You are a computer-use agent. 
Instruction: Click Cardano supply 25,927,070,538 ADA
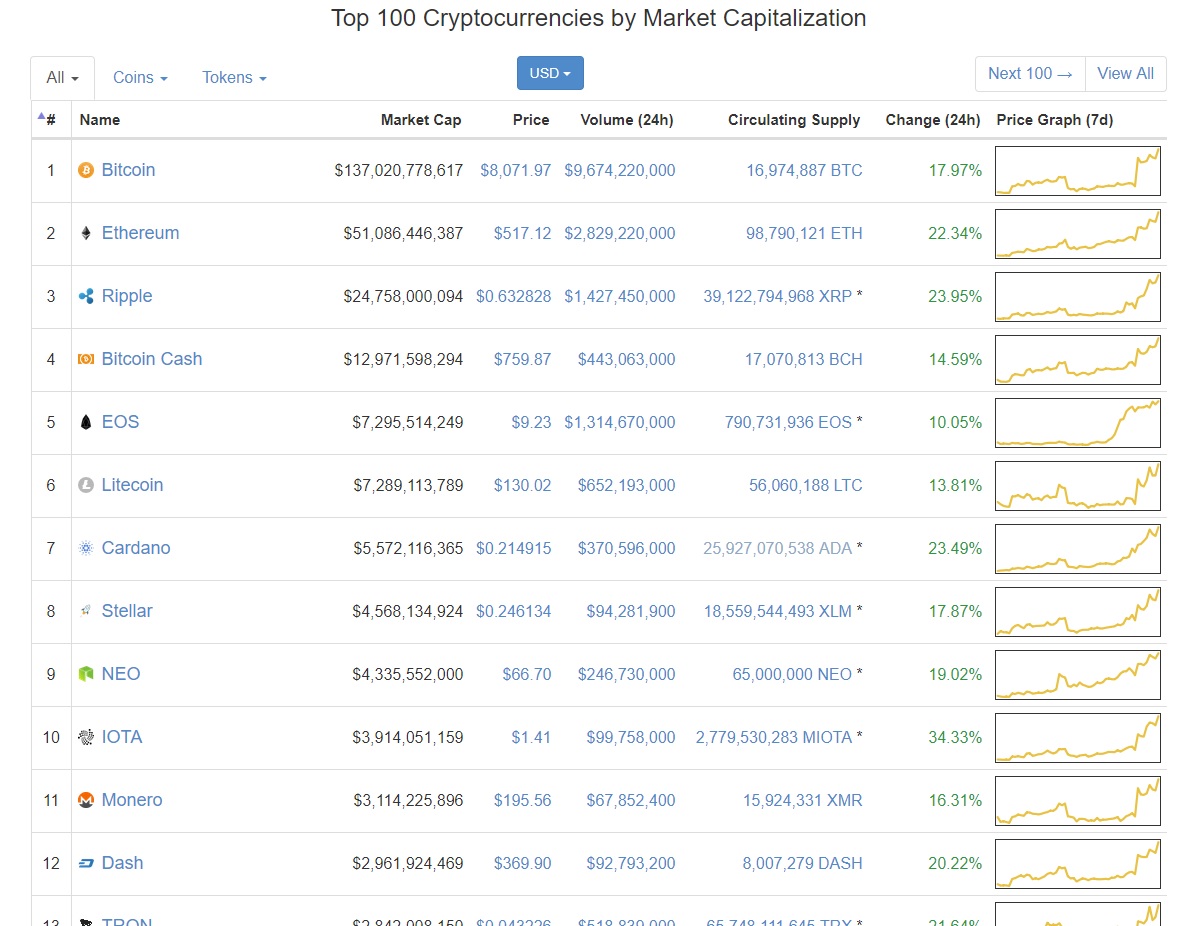point(778,549)
